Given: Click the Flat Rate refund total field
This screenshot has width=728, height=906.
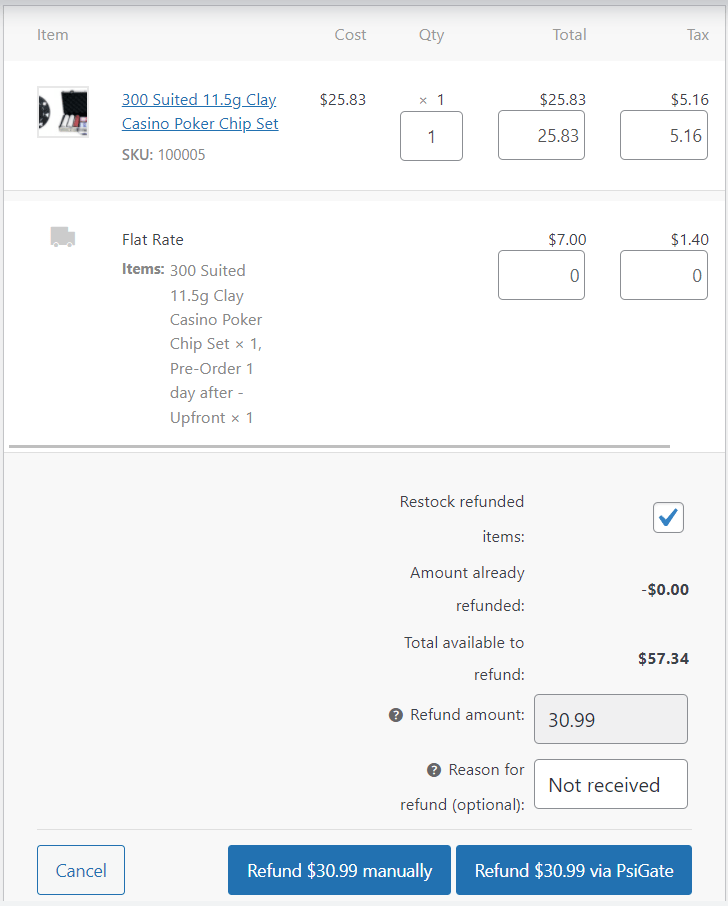Looking at the screenshot, I should 541,275.
